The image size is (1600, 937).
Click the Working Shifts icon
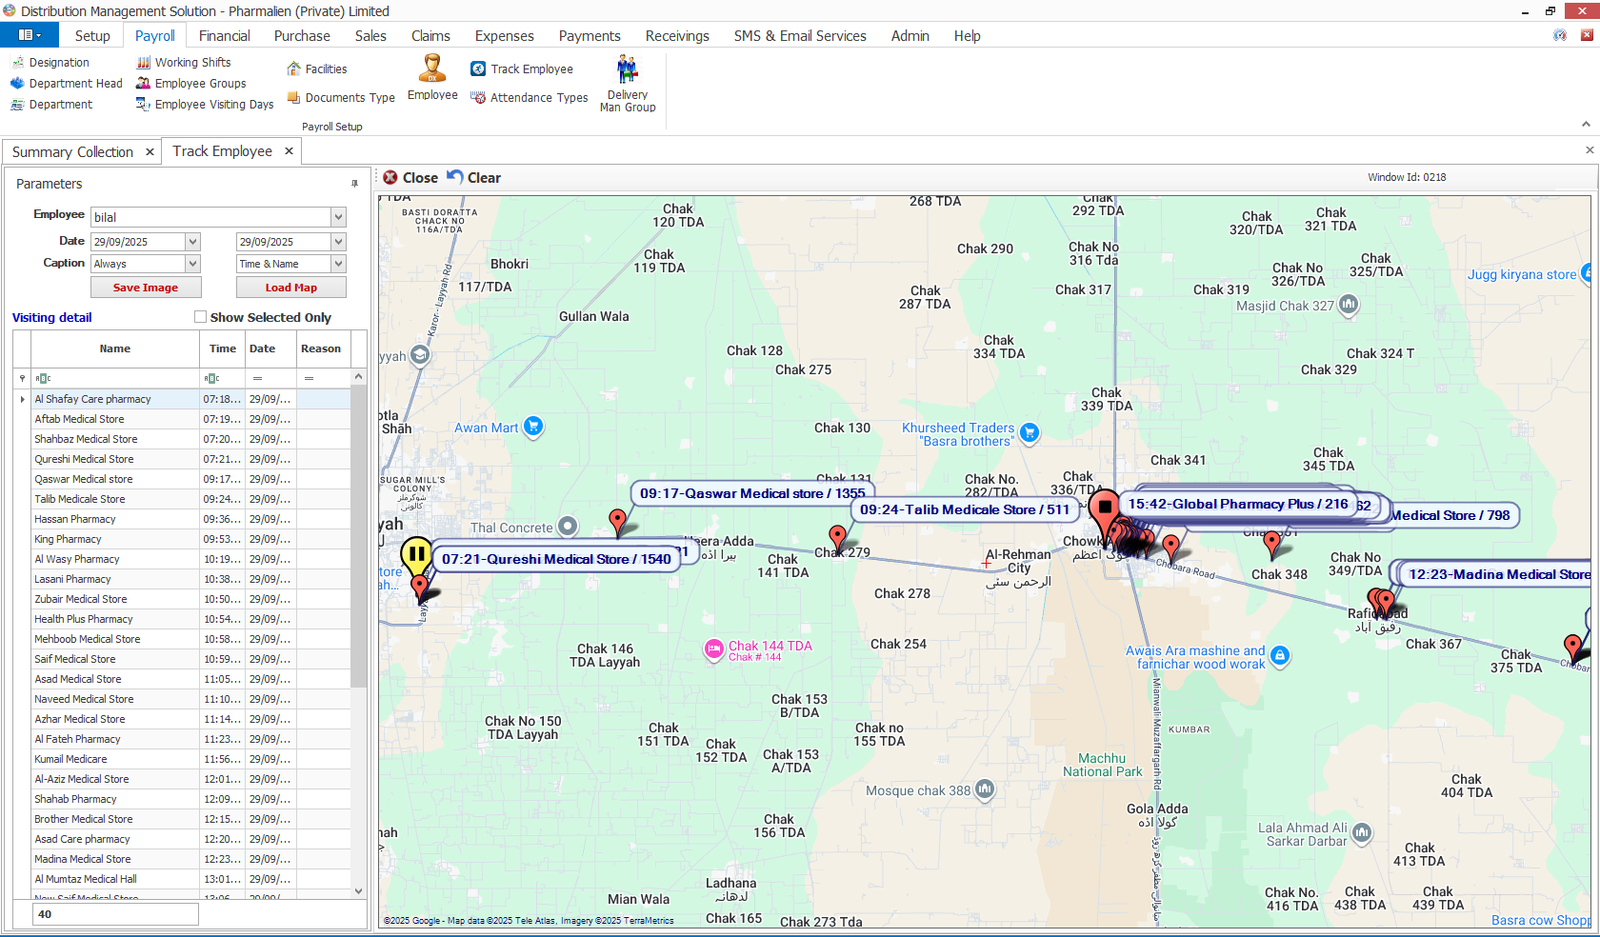pyautogui.click(x=144, y=62)
